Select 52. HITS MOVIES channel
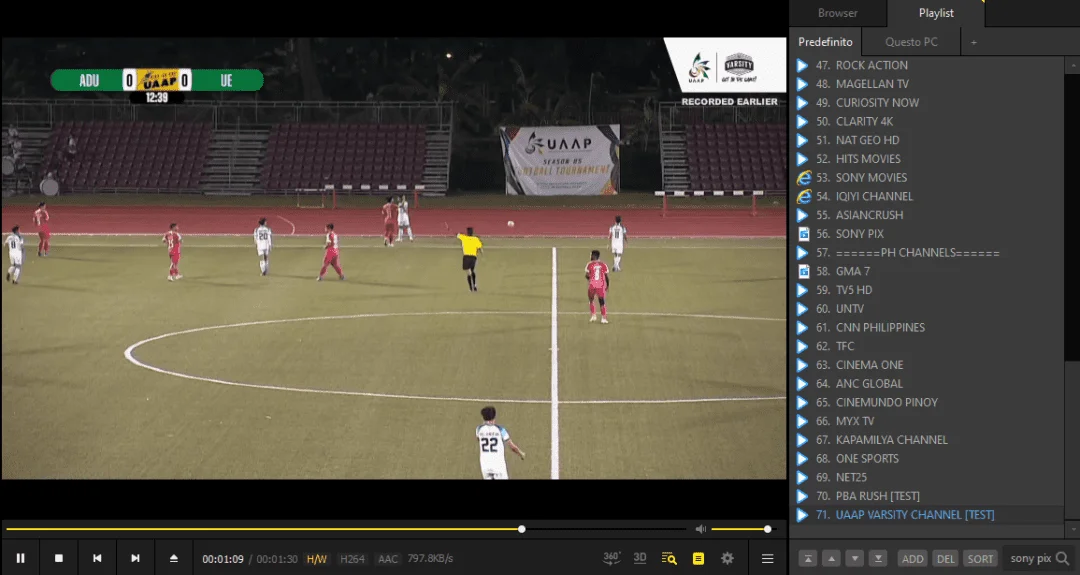The image size is (1080, 575). tap(926, 159)
